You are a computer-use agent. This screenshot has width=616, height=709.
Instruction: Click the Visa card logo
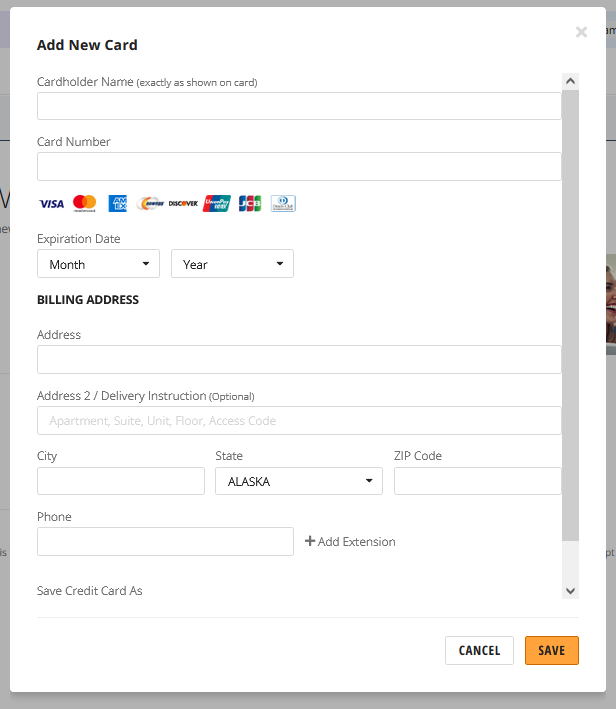coord(52,204)
